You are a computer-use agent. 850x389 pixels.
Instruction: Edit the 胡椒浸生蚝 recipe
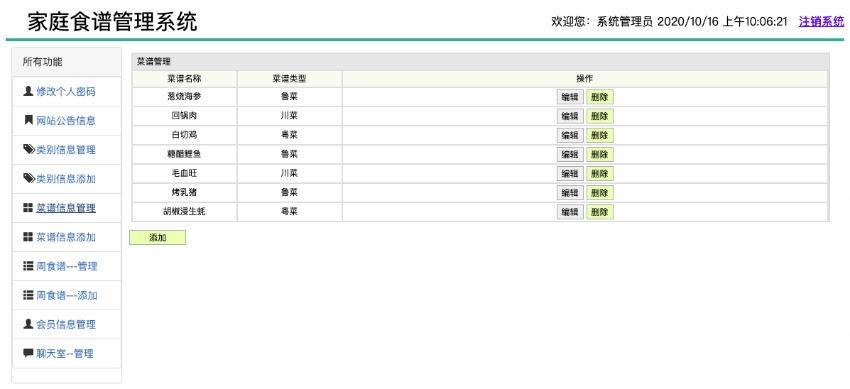click(570, 212)
